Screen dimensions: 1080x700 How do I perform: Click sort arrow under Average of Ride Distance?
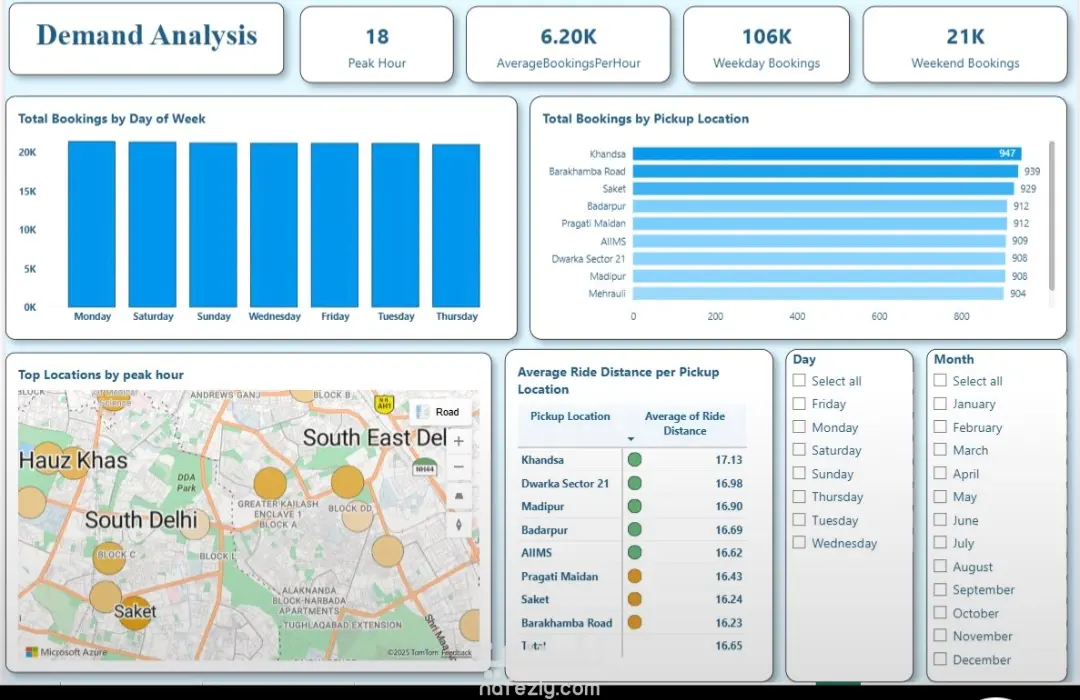click(630, 439)
